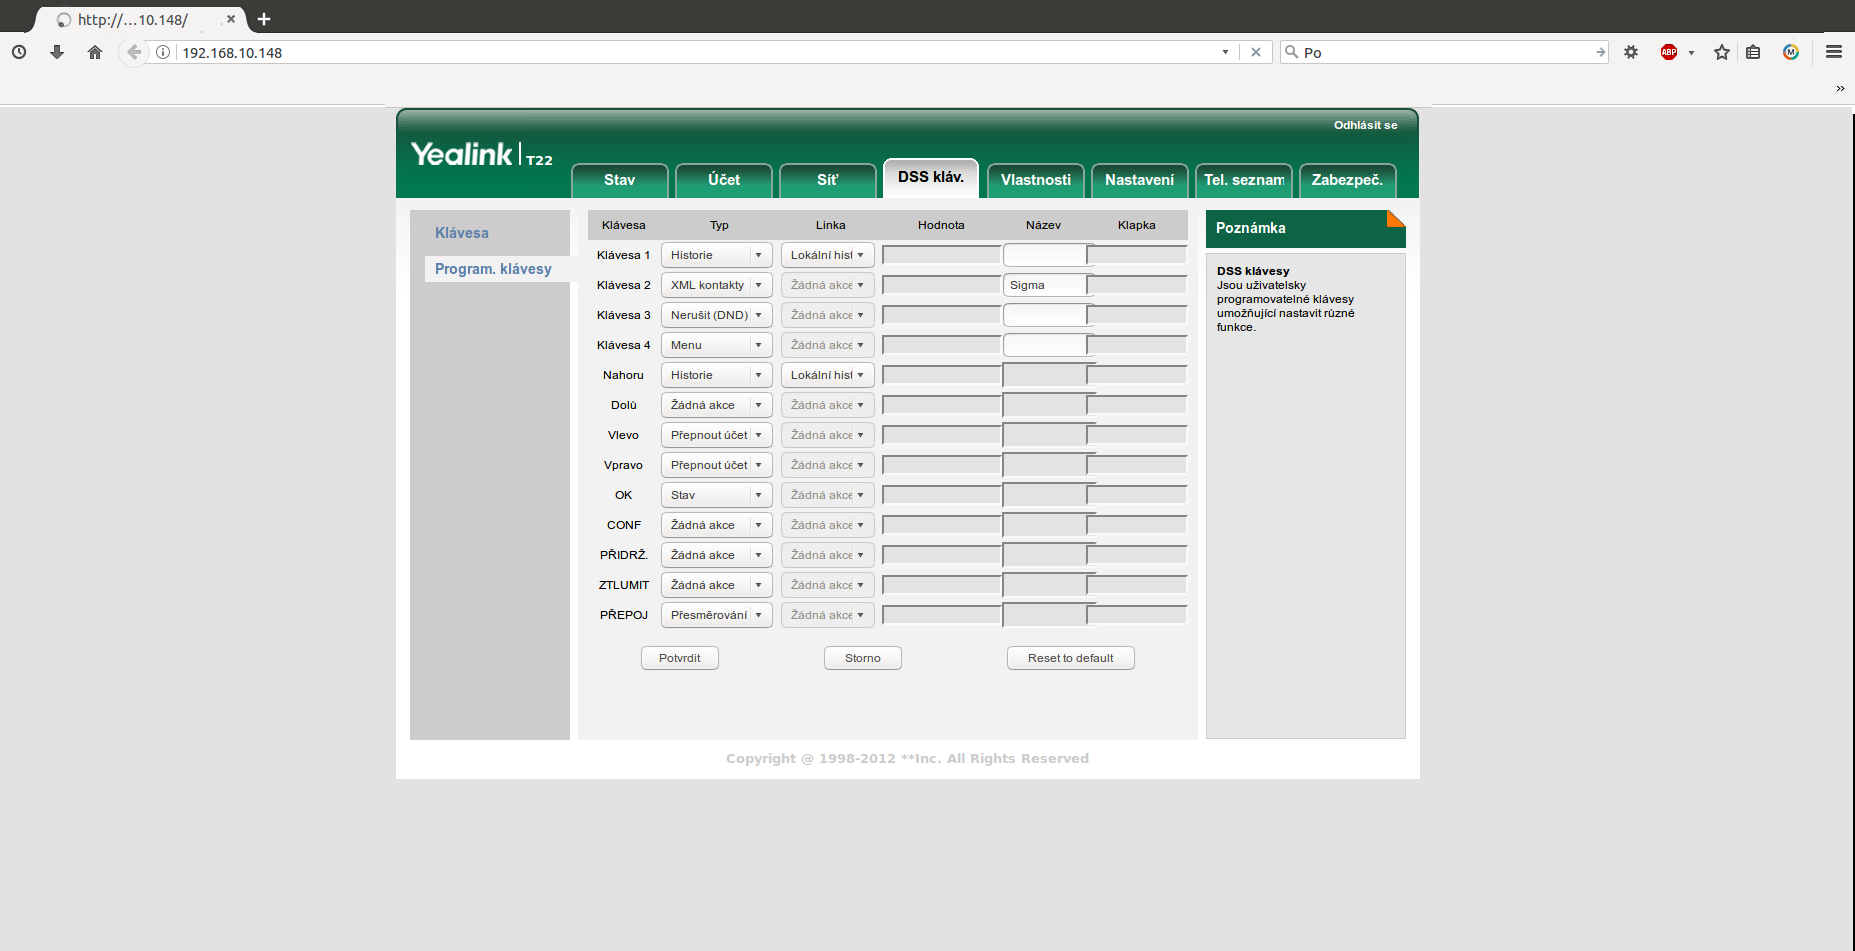Open the Nastavení tab
This screenshot has width=1855, height=951.
pos(1139,180)
